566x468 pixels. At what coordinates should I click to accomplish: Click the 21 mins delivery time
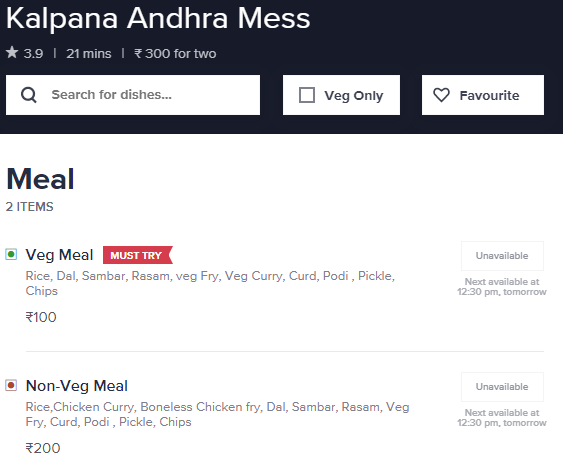pyautogui.click(x=89, y=53)
